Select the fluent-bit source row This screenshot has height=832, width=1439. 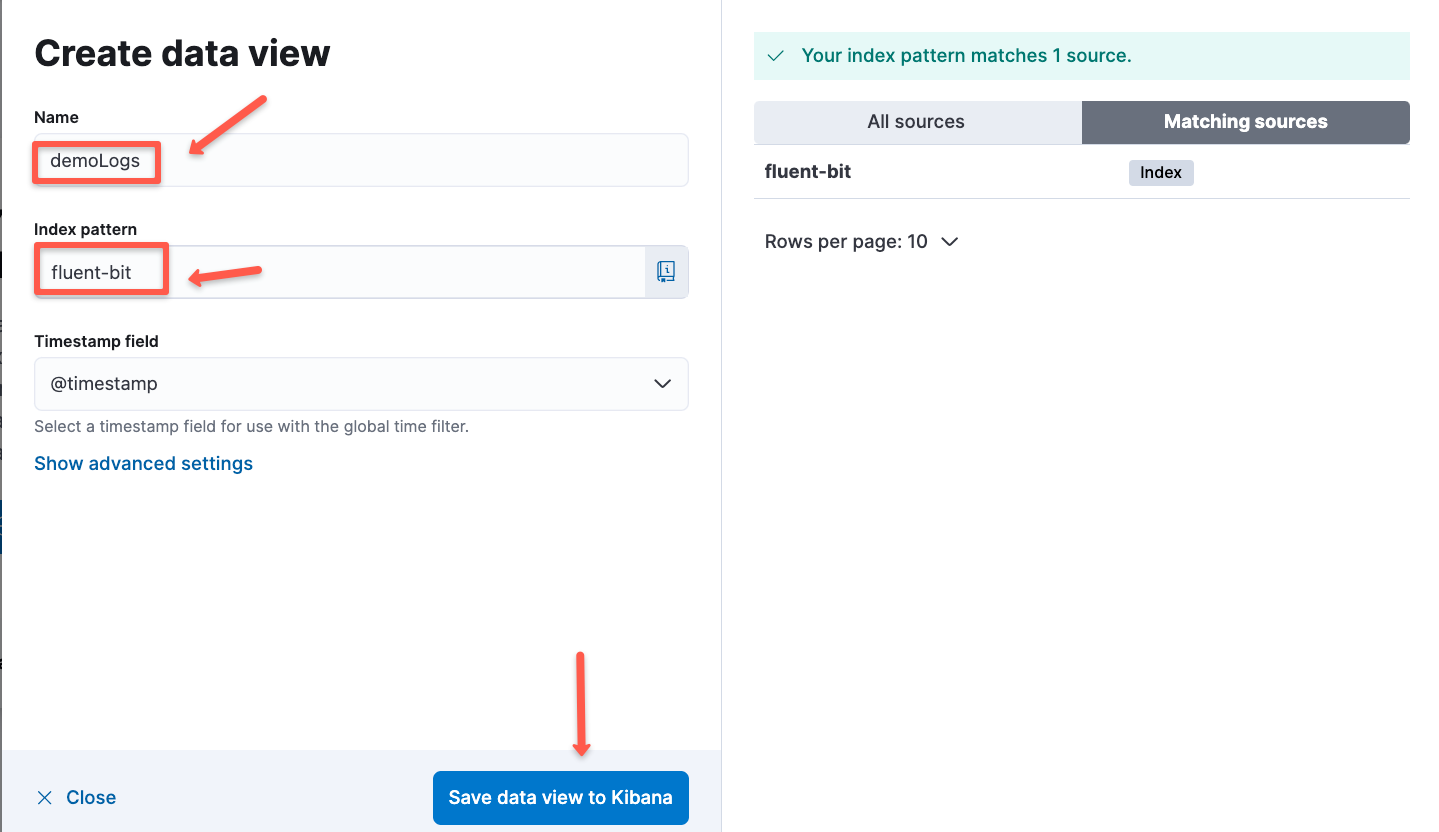(808, 172)
